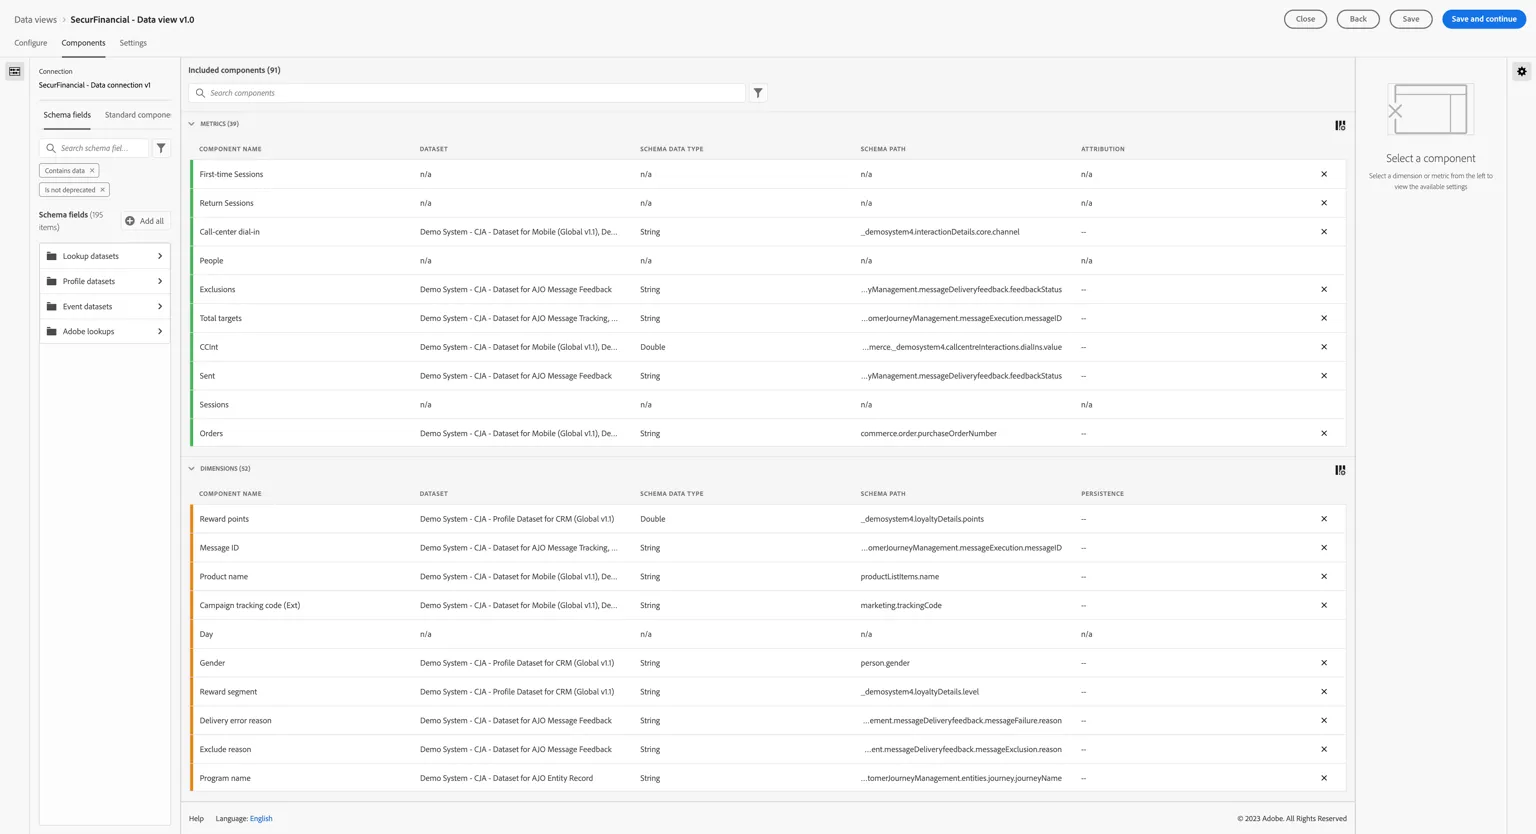This screenshot has height=834, width=1536.
Task: Remove Call-center dial-in metric
Action: pyautogui.click(x=1324, y=232)
